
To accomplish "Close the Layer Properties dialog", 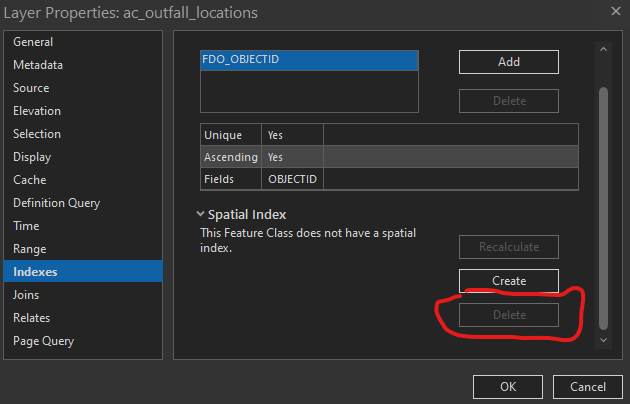I will (x=613, y=13).
